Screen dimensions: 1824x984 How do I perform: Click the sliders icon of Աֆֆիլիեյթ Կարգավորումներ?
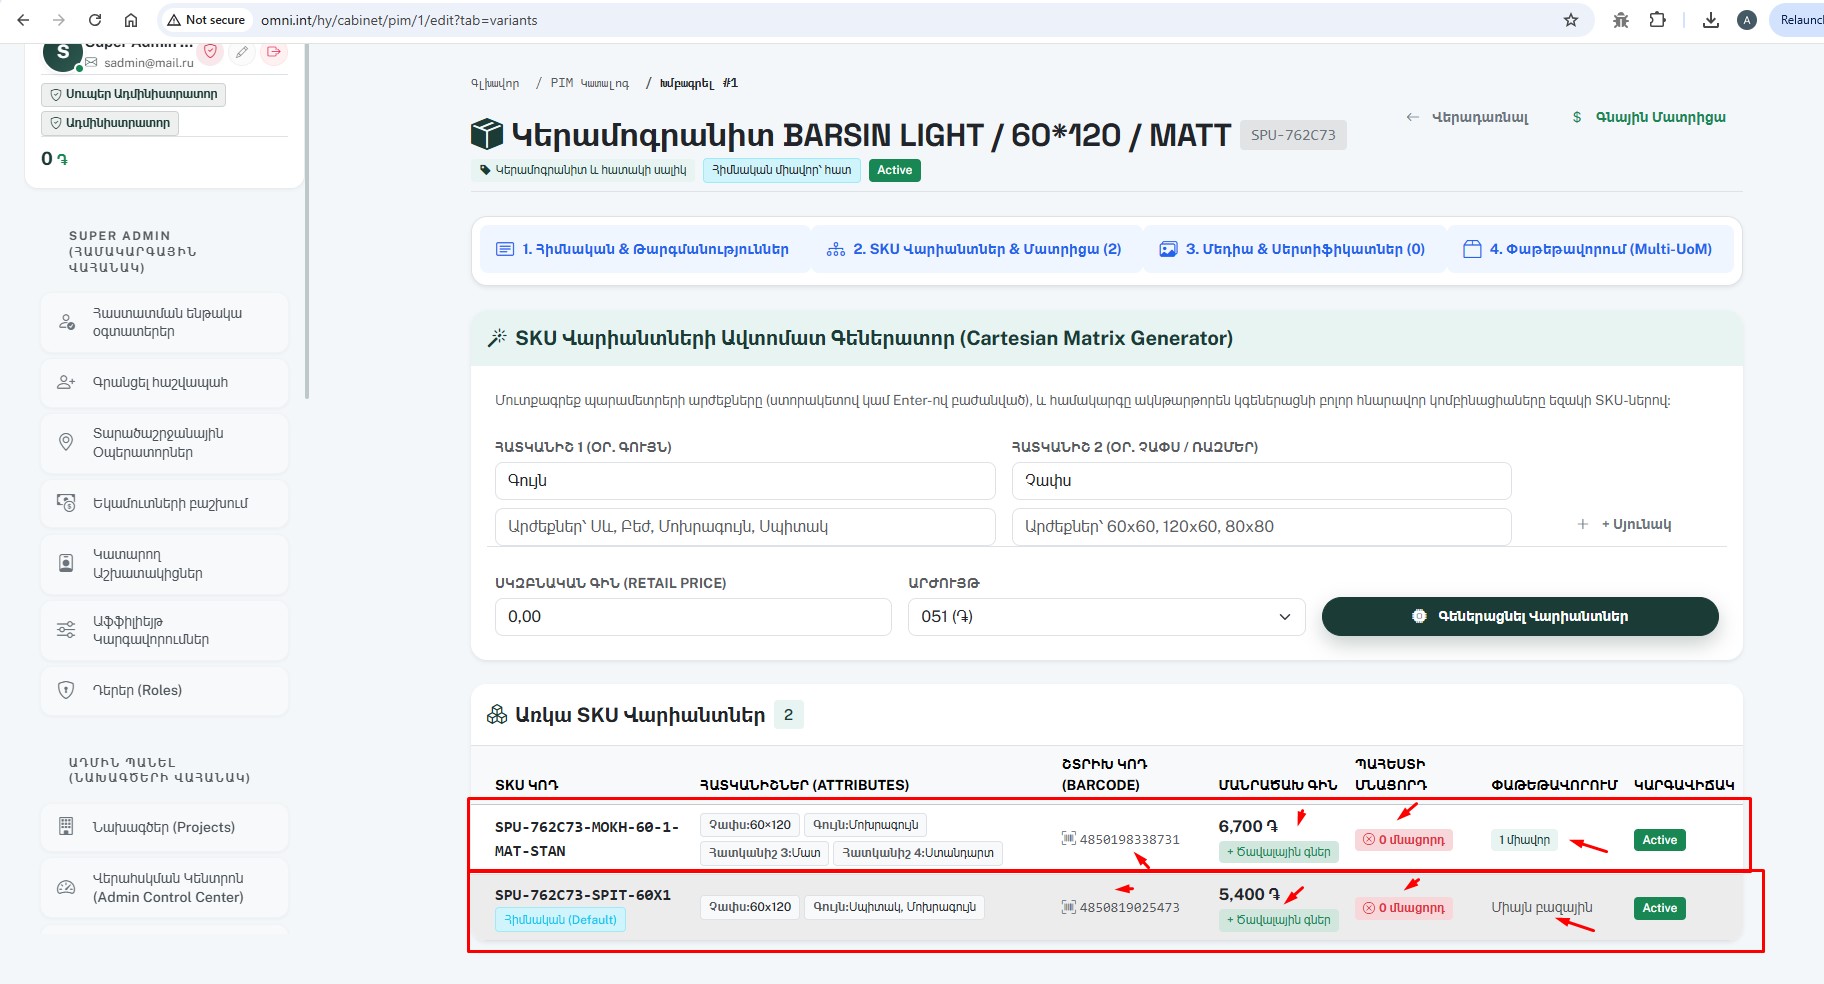[x=66, y=630]
